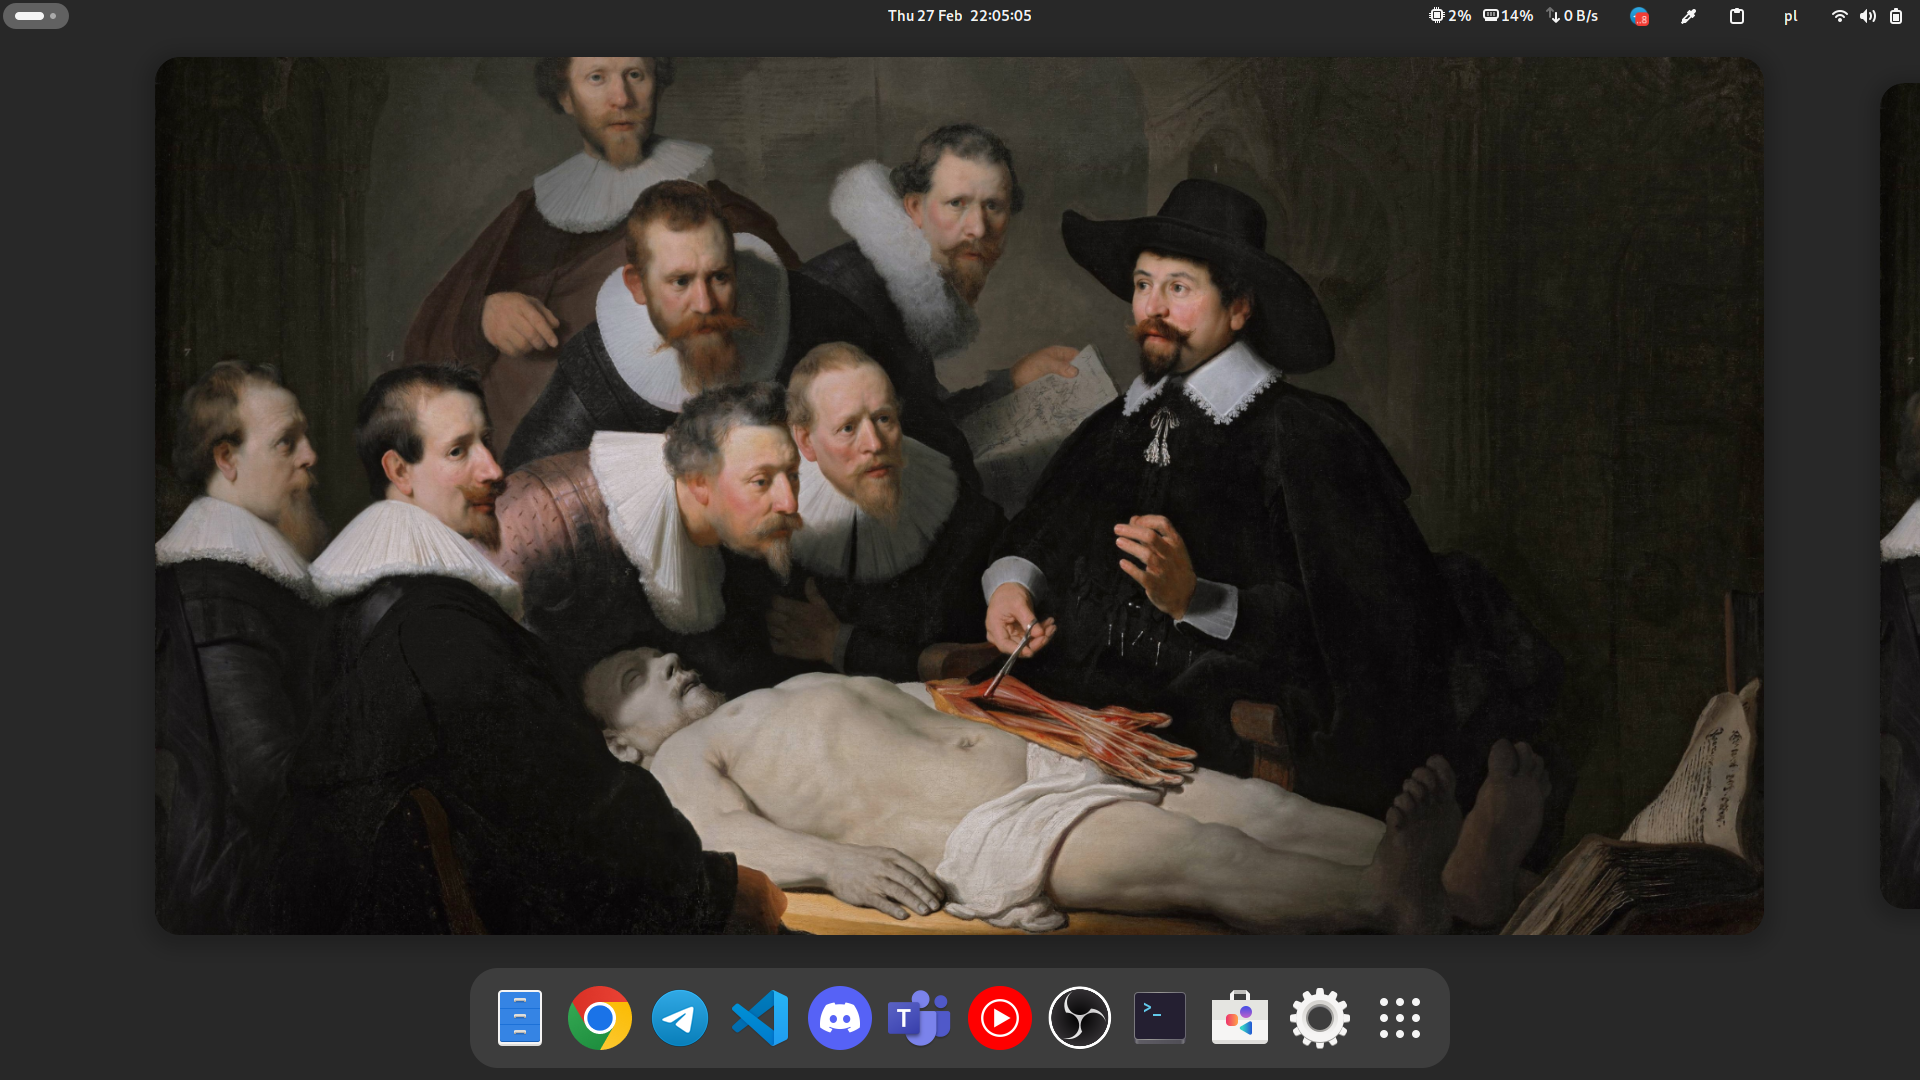Image resolution: width=1920 pixels, height=1080 pixels.
Task: Launch OBS Studio from the dock
Action: point(1080,1018)
